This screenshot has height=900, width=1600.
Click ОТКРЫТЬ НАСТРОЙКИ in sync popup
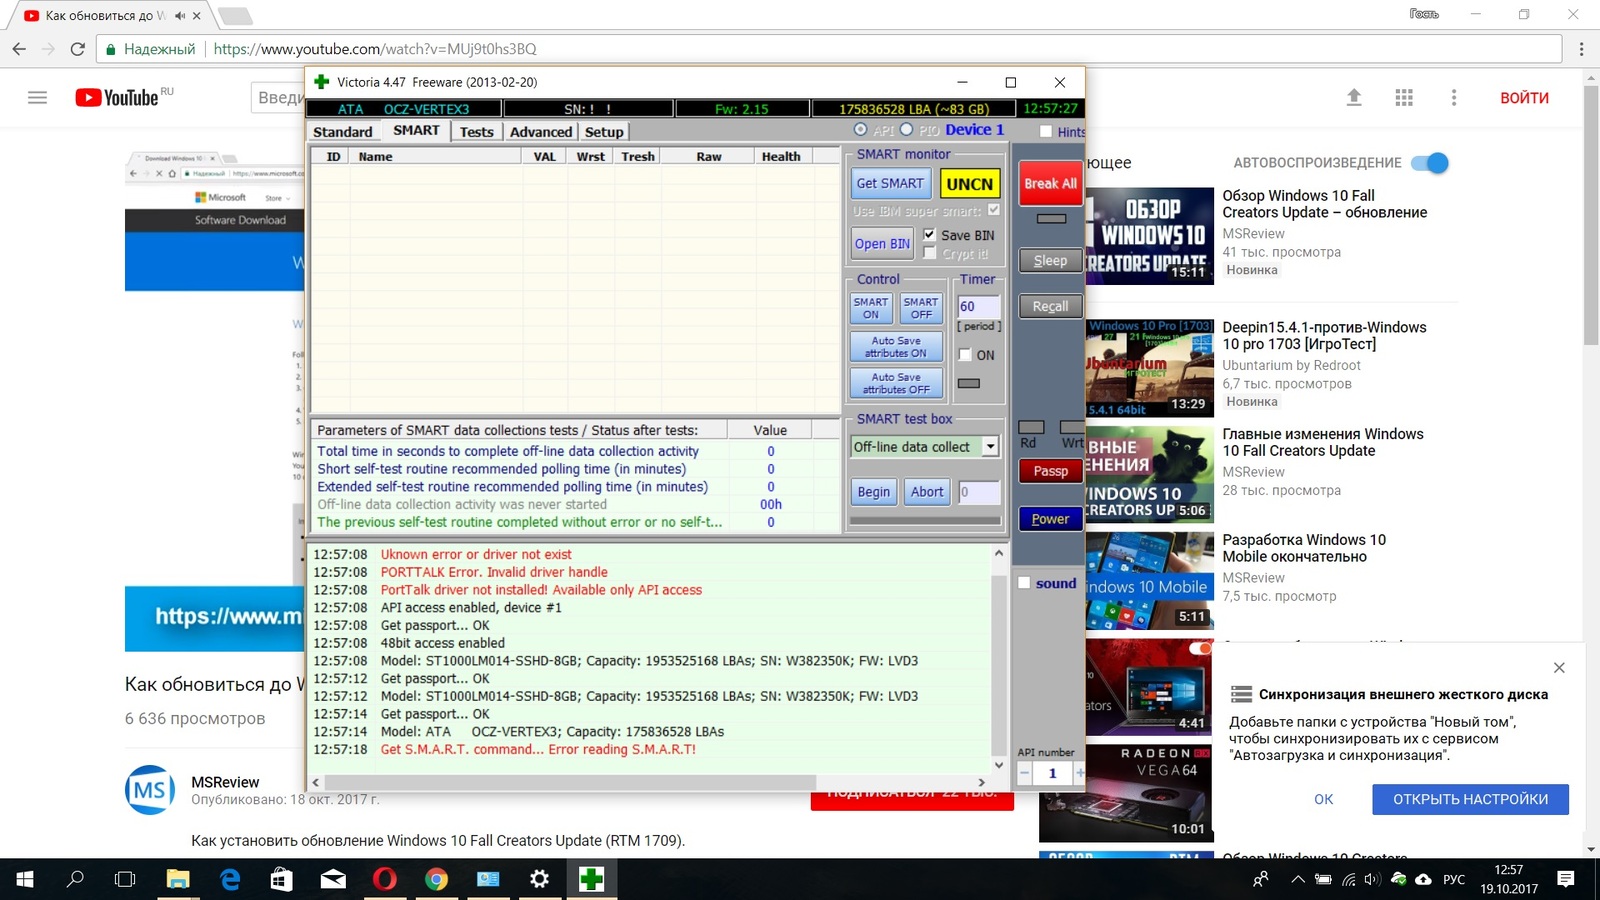1470,799
